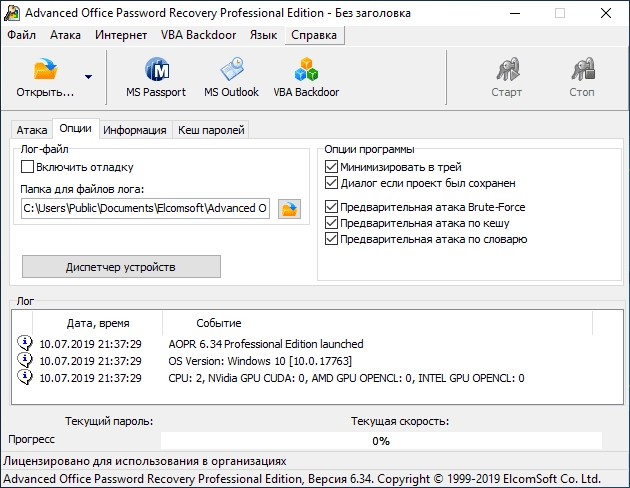Disable Предварительная атака Brute-Force
The height and width of the screenshot is (488, 630).
pos(331,207)
